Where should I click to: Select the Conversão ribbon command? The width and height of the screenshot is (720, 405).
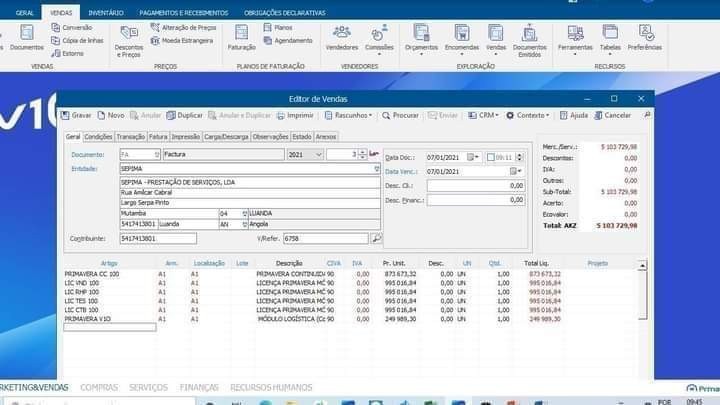click(x=72, y=28)
